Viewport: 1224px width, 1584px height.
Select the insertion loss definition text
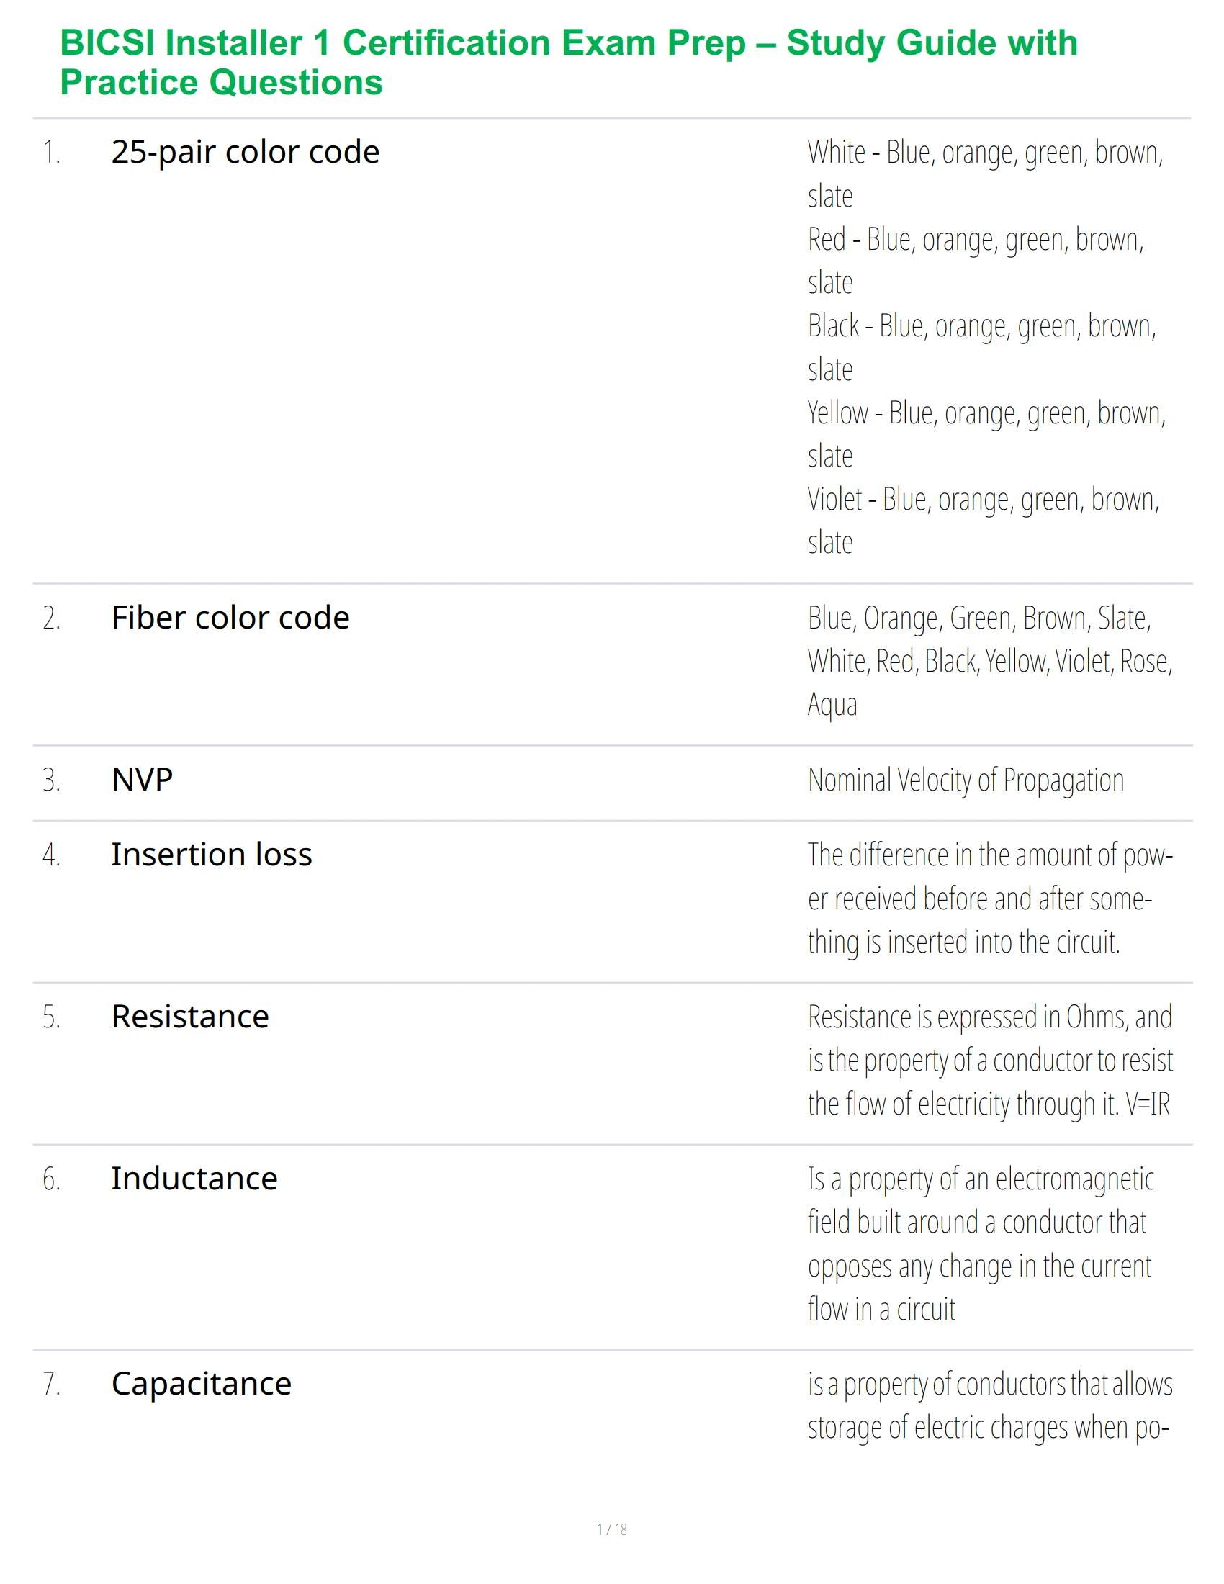point(989,899)
